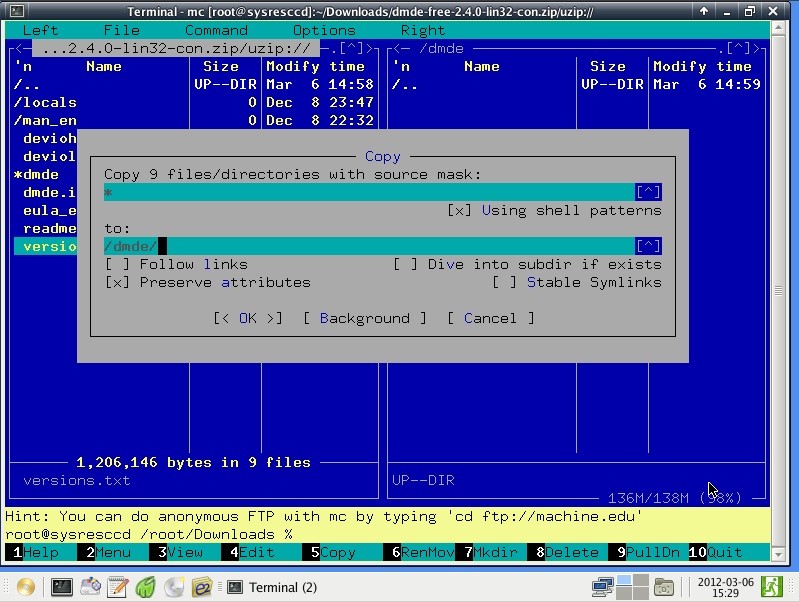Click the terminal vertical scrollbar thumb
This screenshot has height=602, width=799.
pyautogui.click(x=778, y=291)
